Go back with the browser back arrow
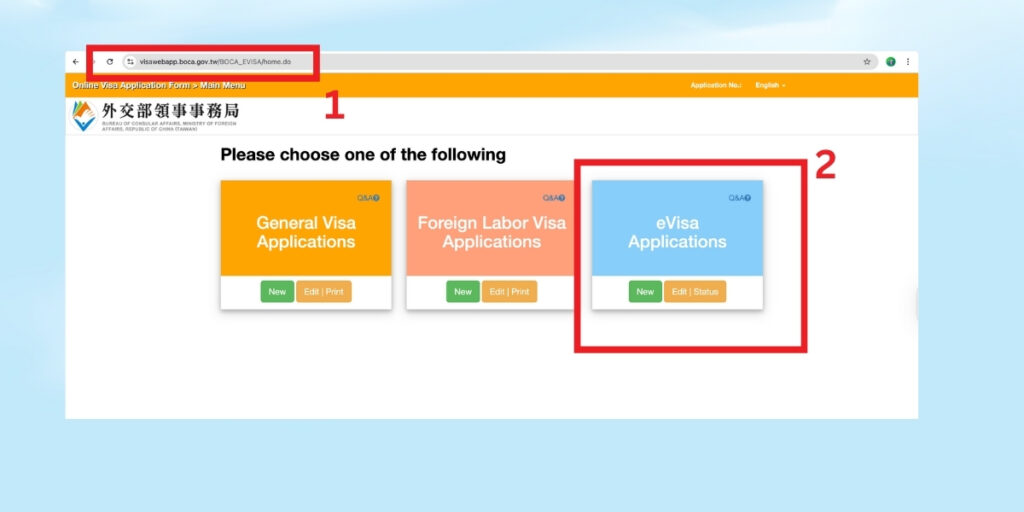This screenshot has width=1024, height=512. pos(76,62)
